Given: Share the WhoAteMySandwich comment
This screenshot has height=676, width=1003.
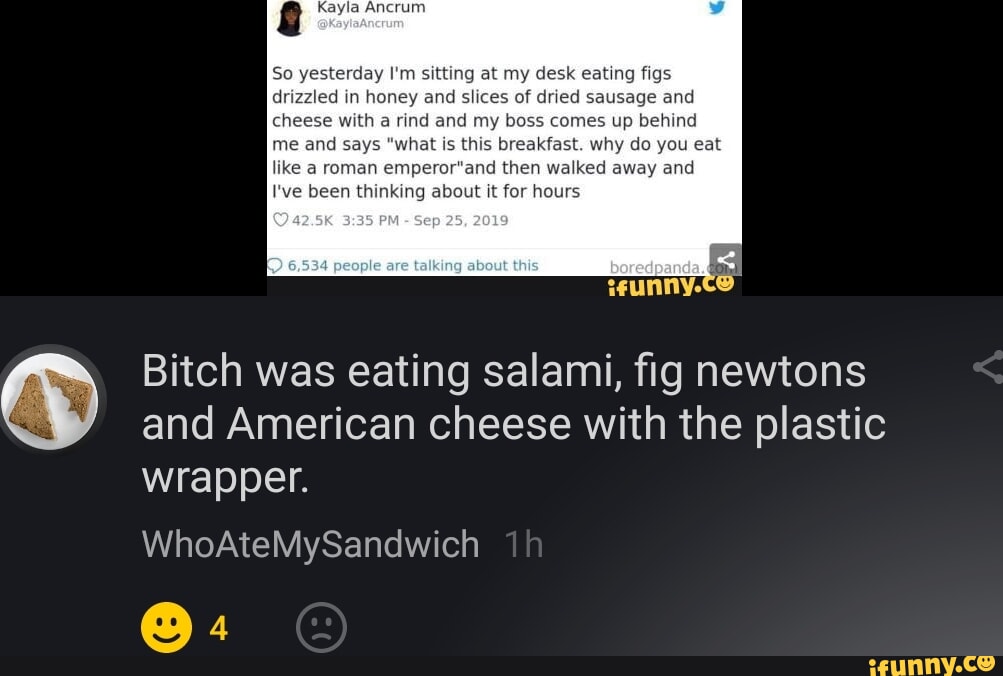Looking at the screenshot, I should coord(988,367).
